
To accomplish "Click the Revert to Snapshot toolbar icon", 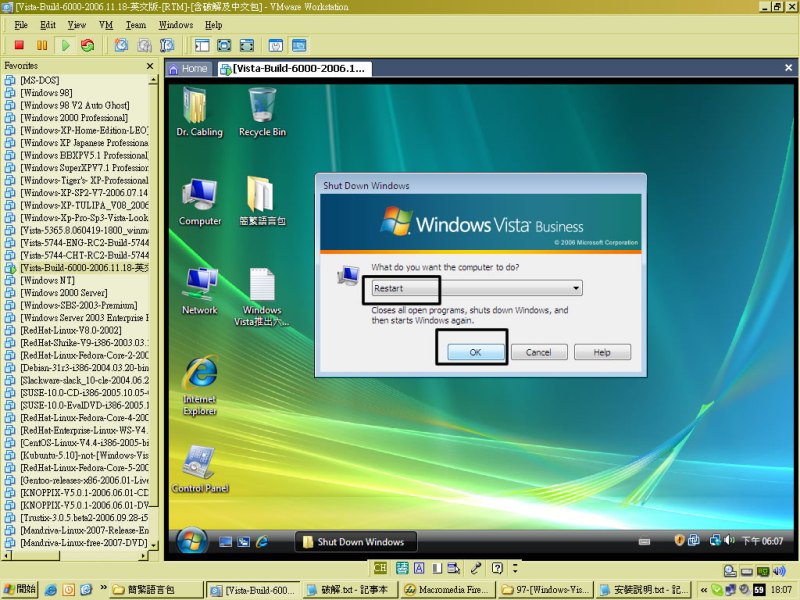I will [144, 45].
